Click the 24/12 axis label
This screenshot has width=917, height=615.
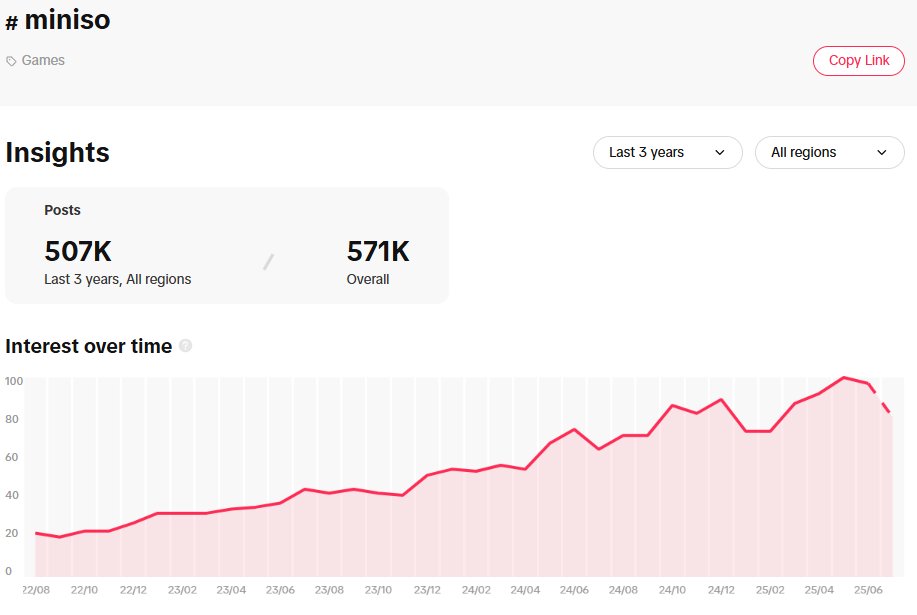pyautogui.click(x=721, y=590)
